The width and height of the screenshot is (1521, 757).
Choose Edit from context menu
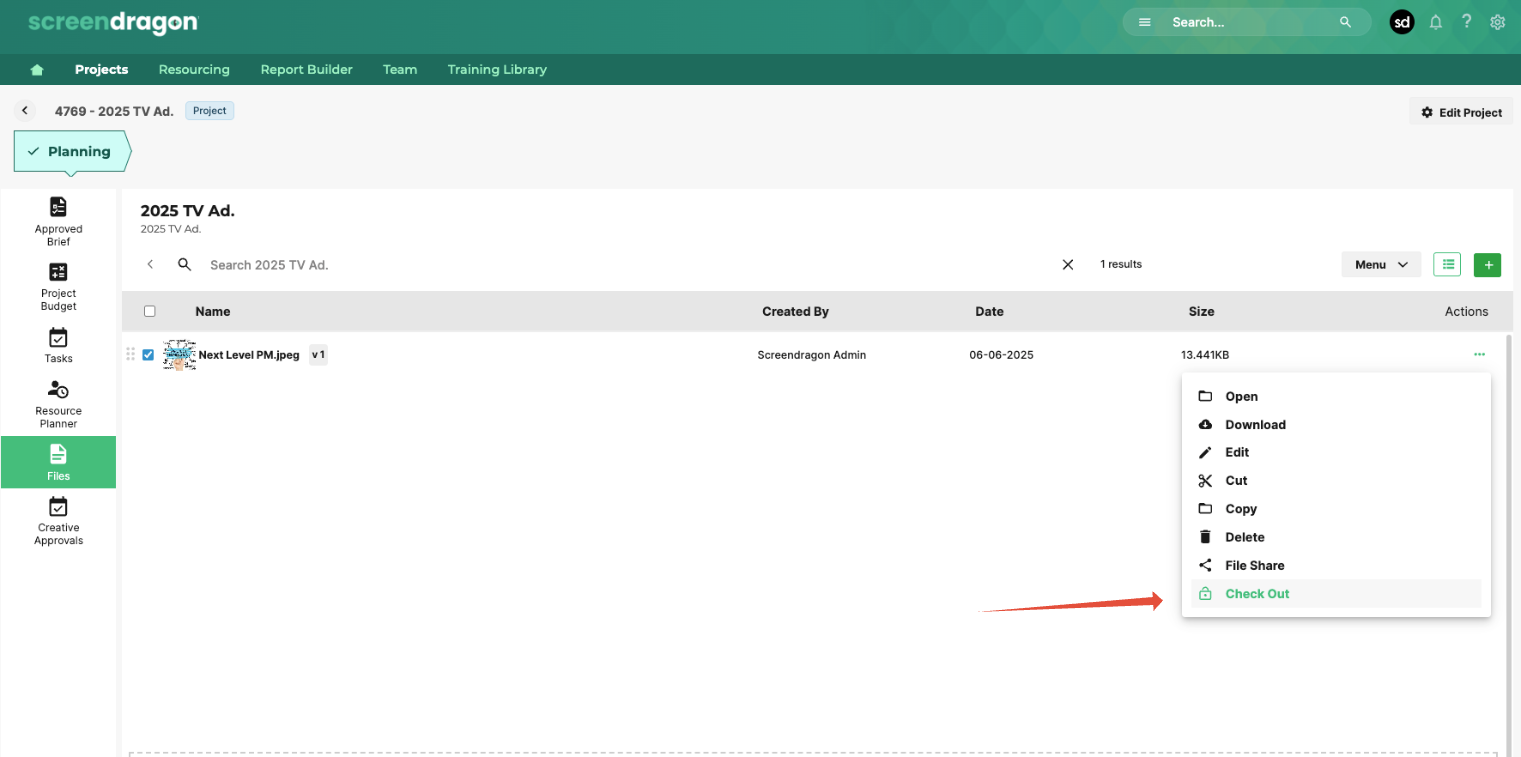tap(1336, 453)
